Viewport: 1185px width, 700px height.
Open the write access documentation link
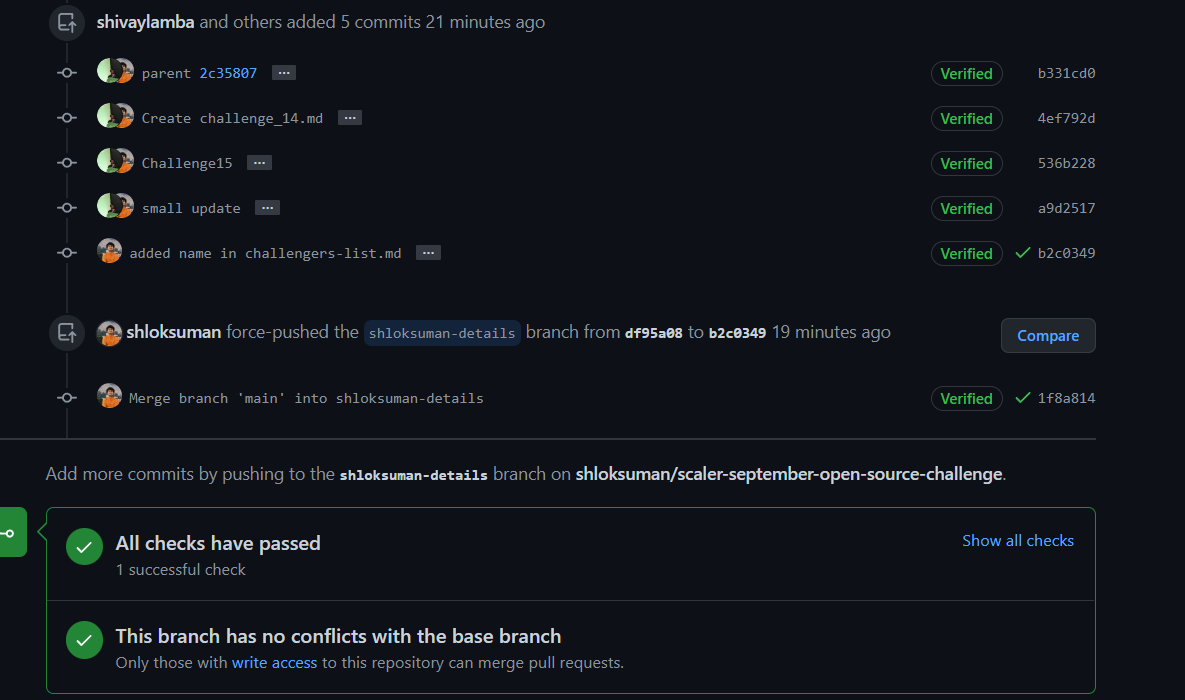click(274, 662)
